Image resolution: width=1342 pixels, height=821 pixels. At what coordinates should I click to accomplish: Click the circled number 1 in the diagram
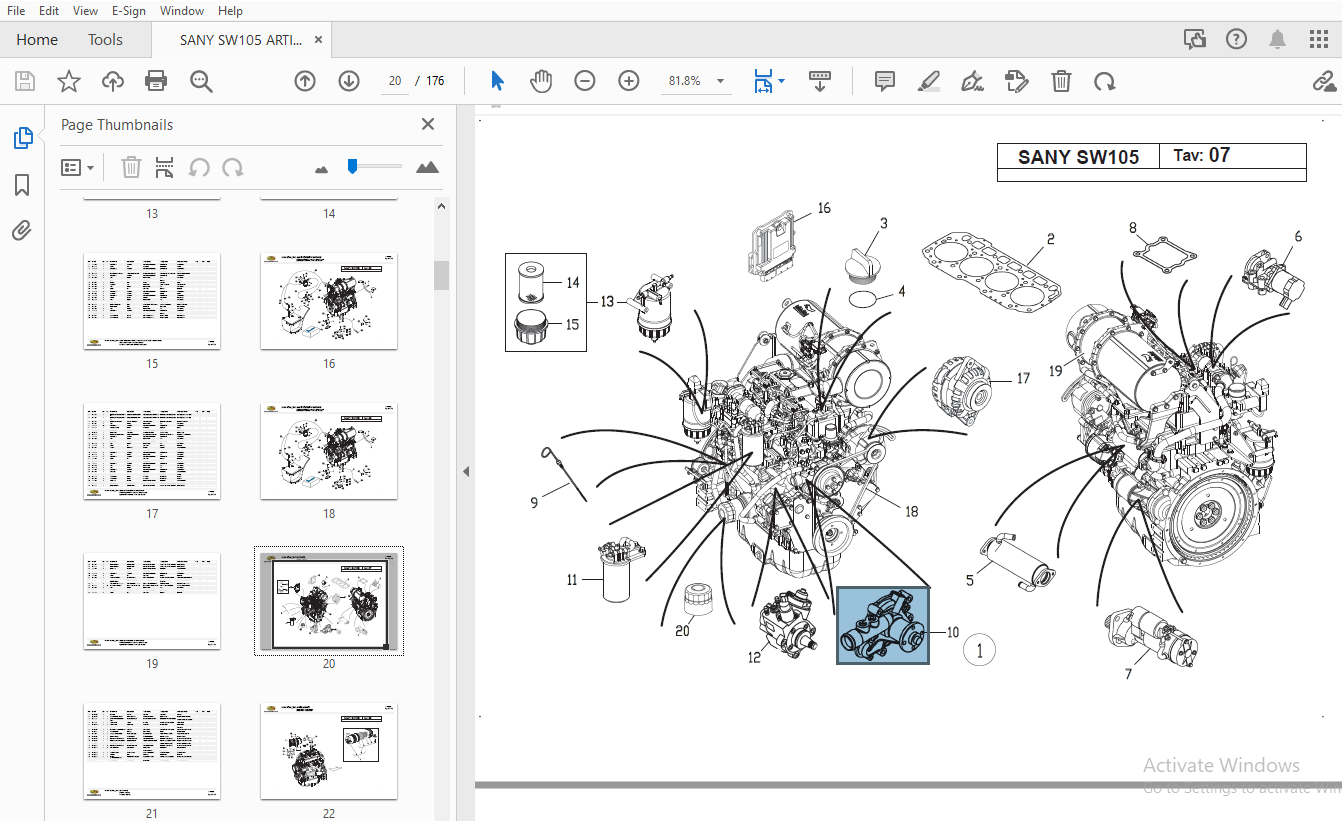(x=980, y=651)
